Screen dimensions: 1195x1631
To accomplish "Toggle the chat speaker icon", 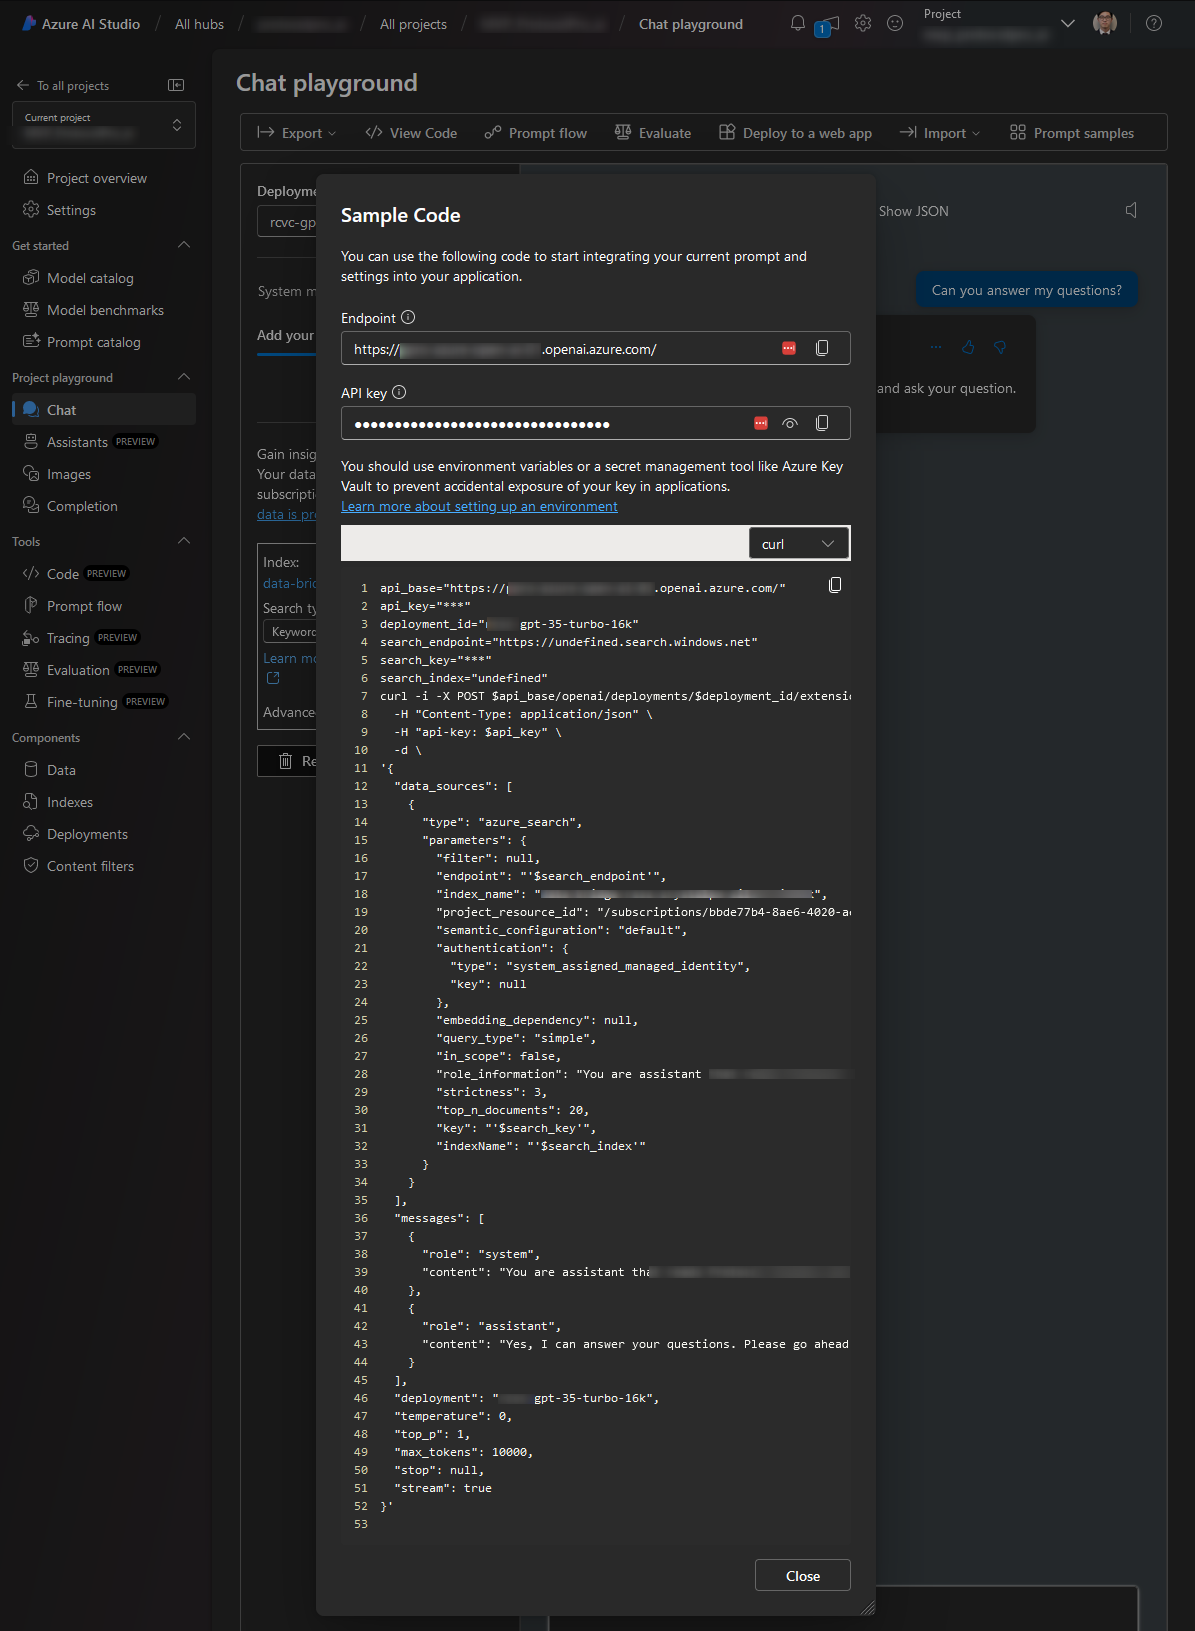I will click(x=1131, y=210).
